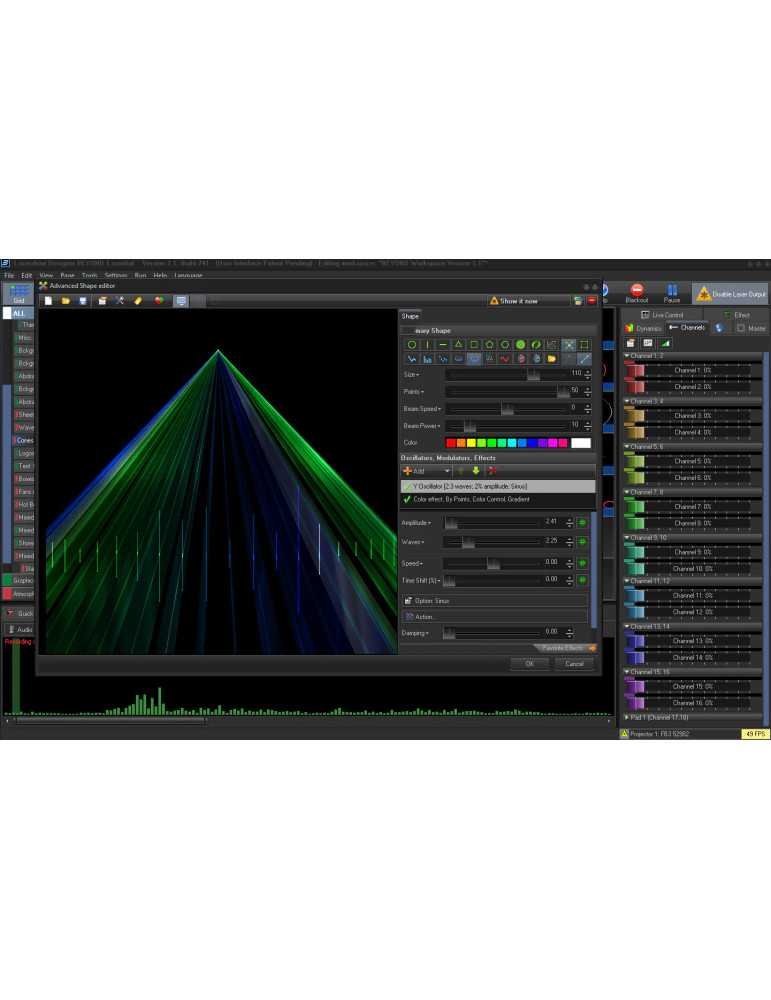Click the 'Show it now' button

(x=518, y=300)
